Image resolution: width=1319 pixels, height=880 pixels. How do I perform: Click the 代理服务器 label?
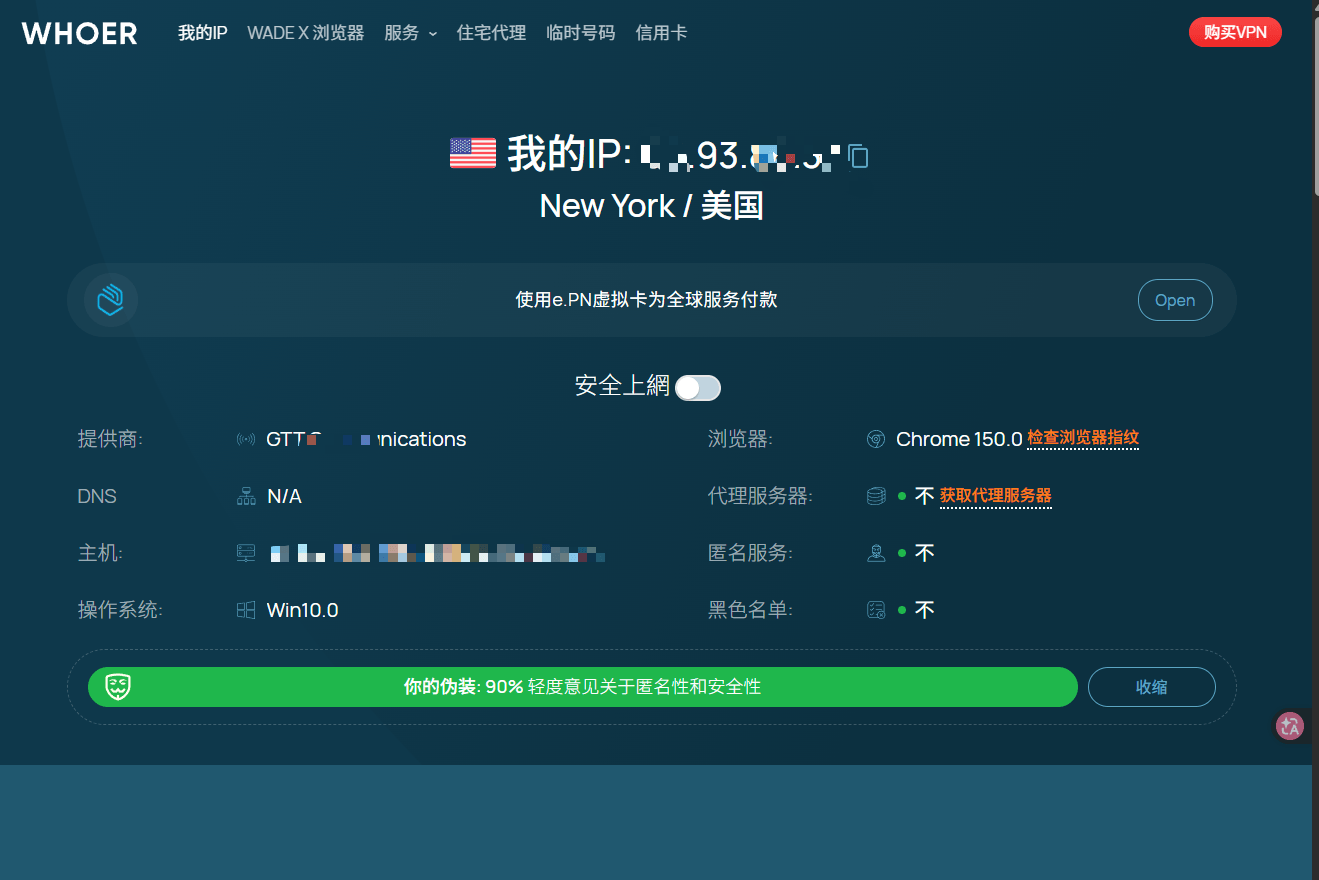(x=760, y=496)
